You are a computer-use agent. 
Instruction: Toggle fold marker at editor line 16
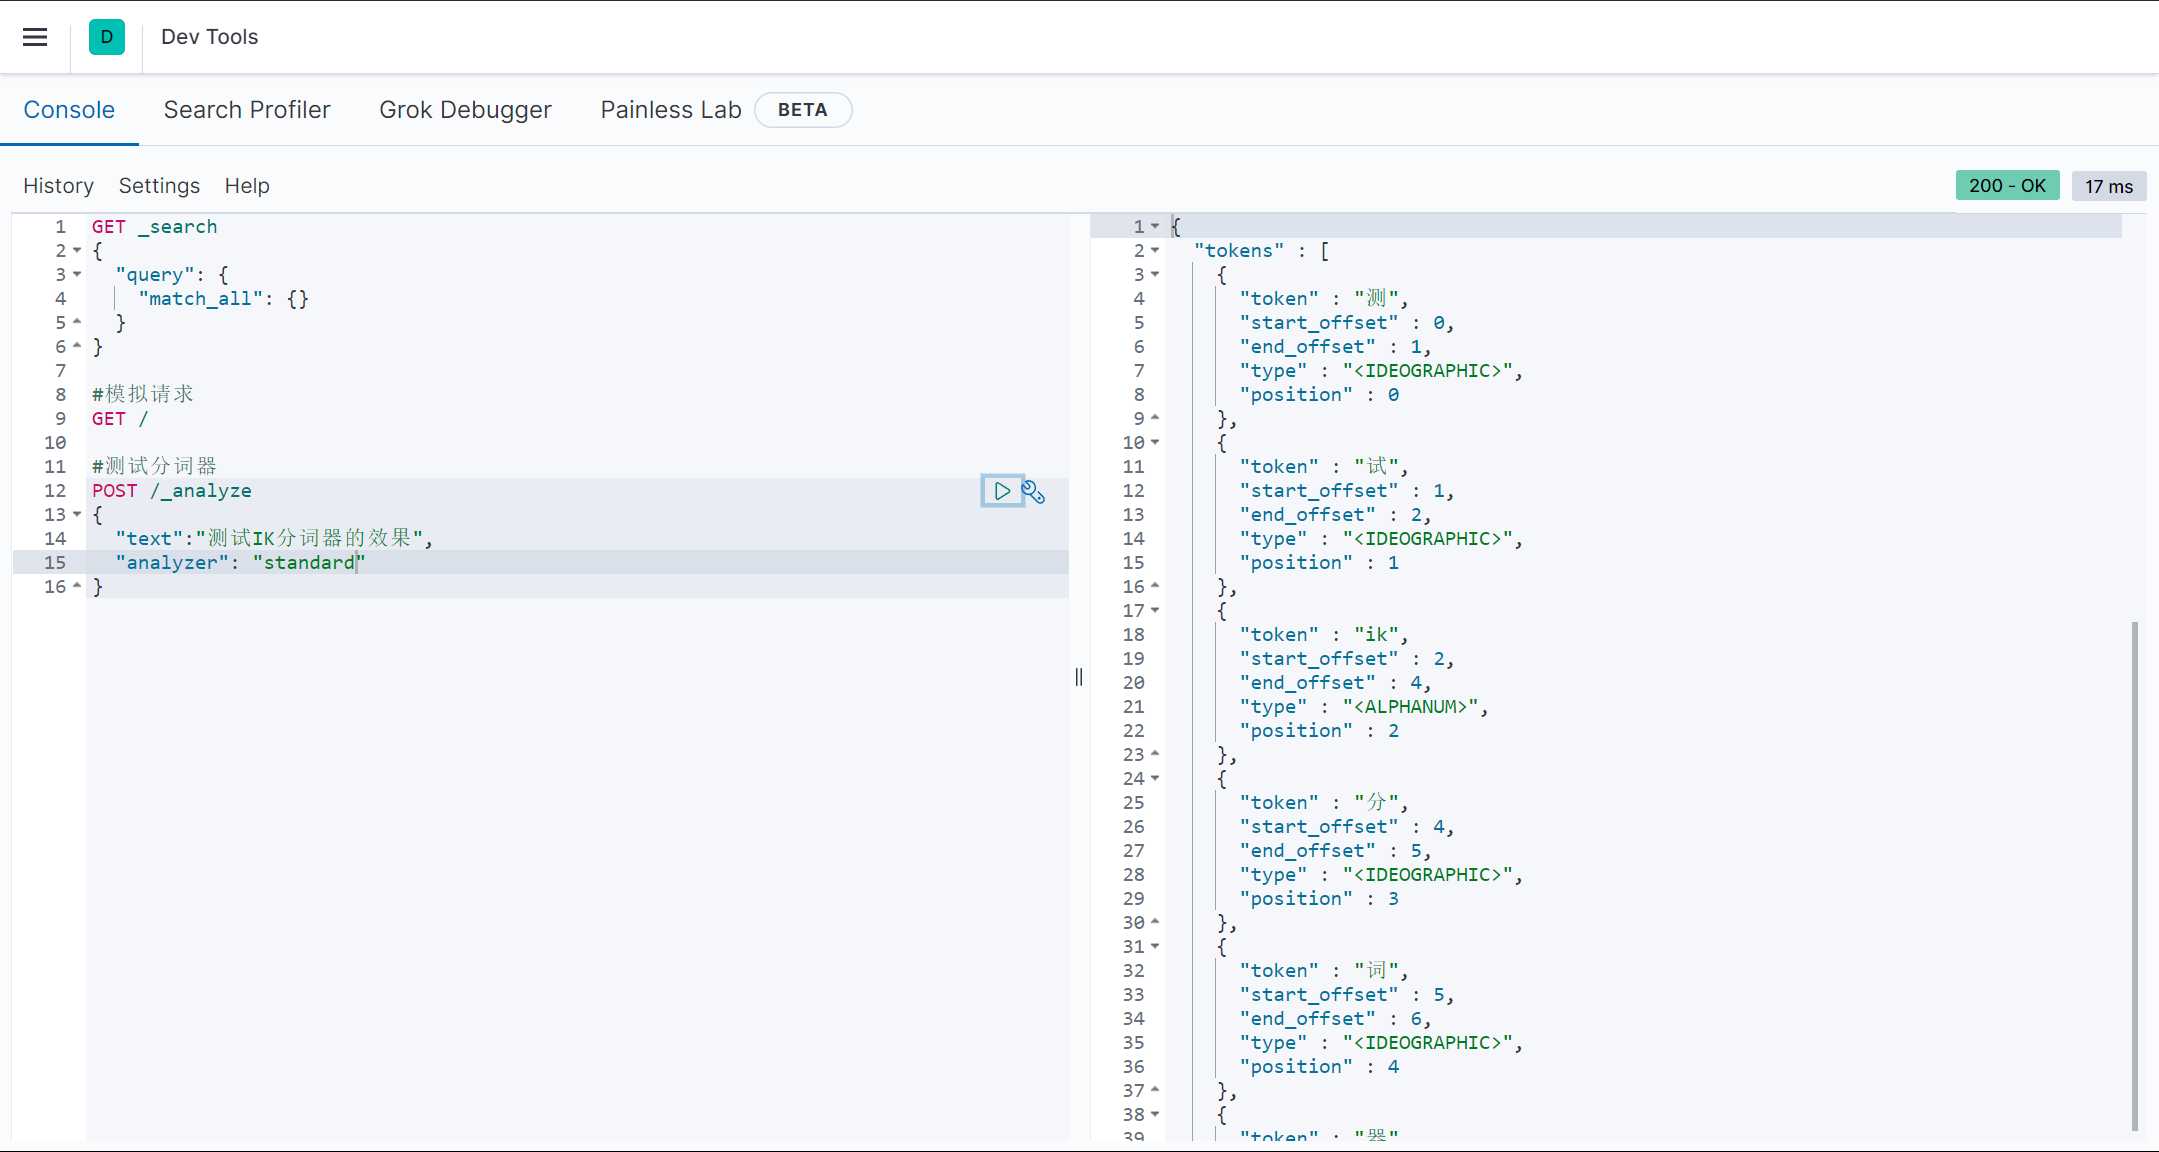(x=77, y=587)
